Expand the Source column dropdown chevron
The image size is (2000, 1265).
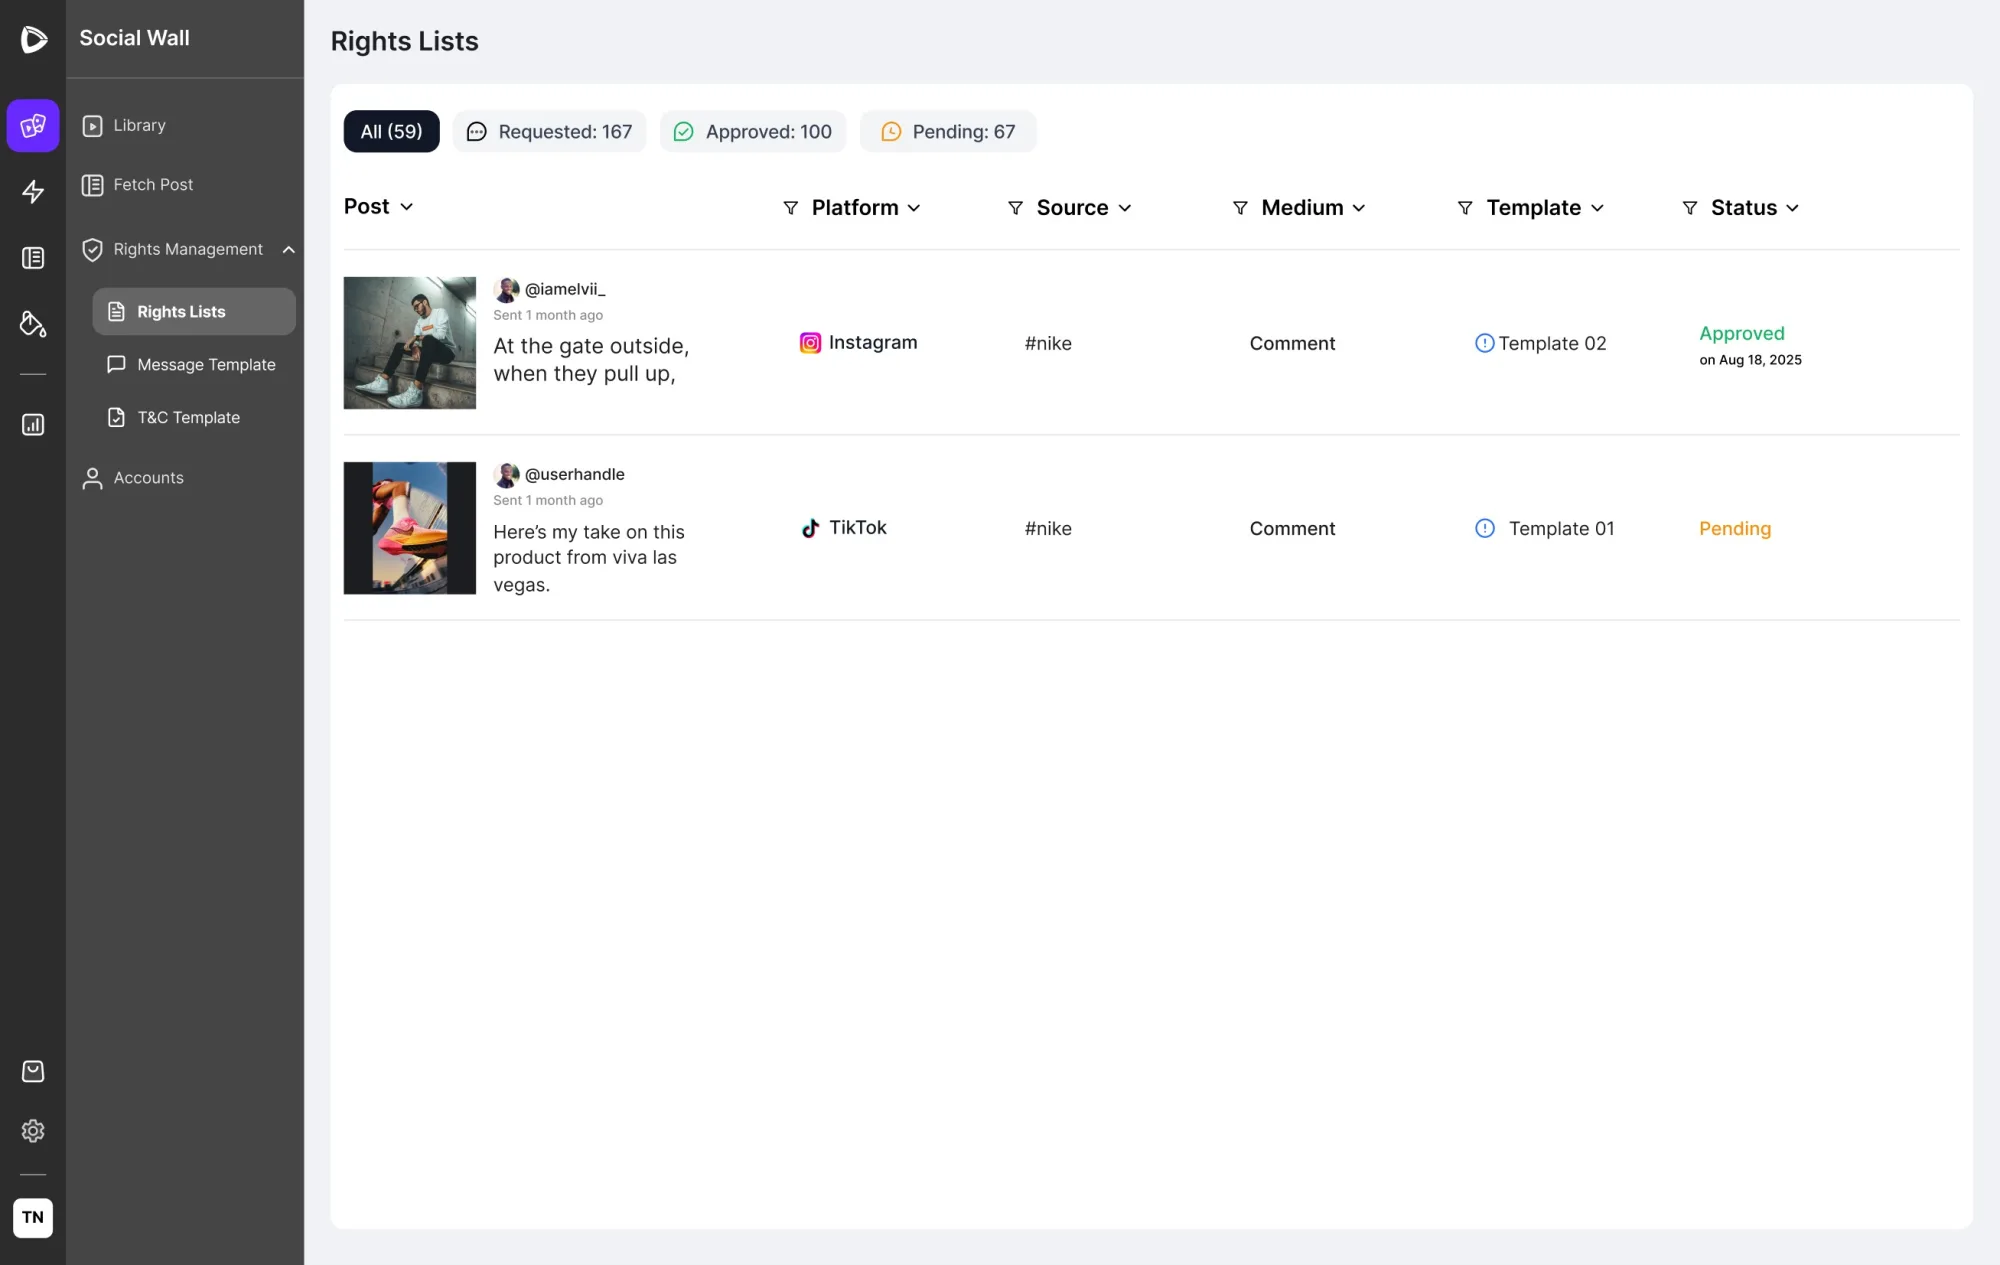coord(1125,208)
